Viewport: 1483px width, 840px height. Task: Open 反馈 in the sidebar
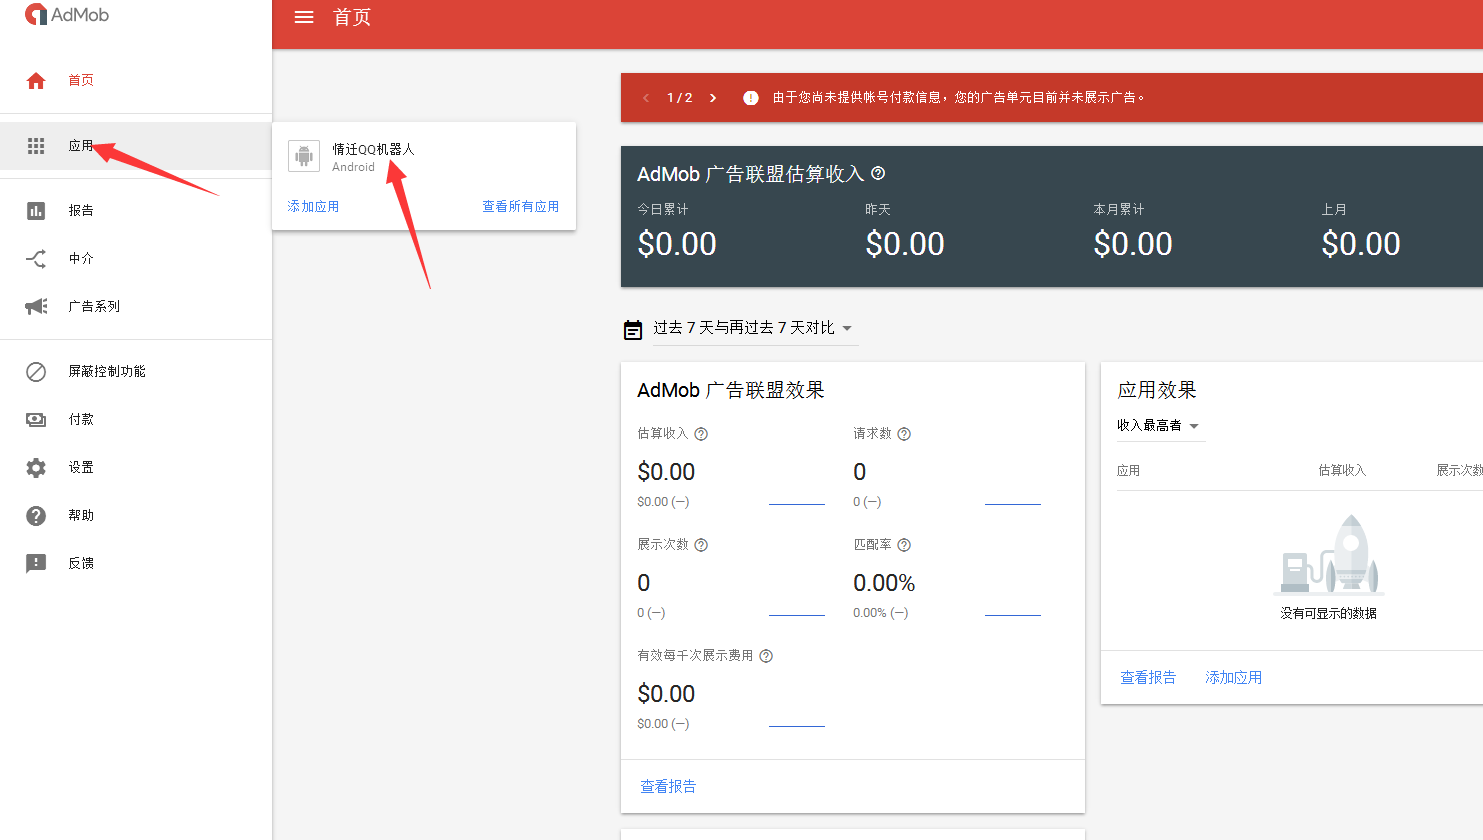pos(81,564)
